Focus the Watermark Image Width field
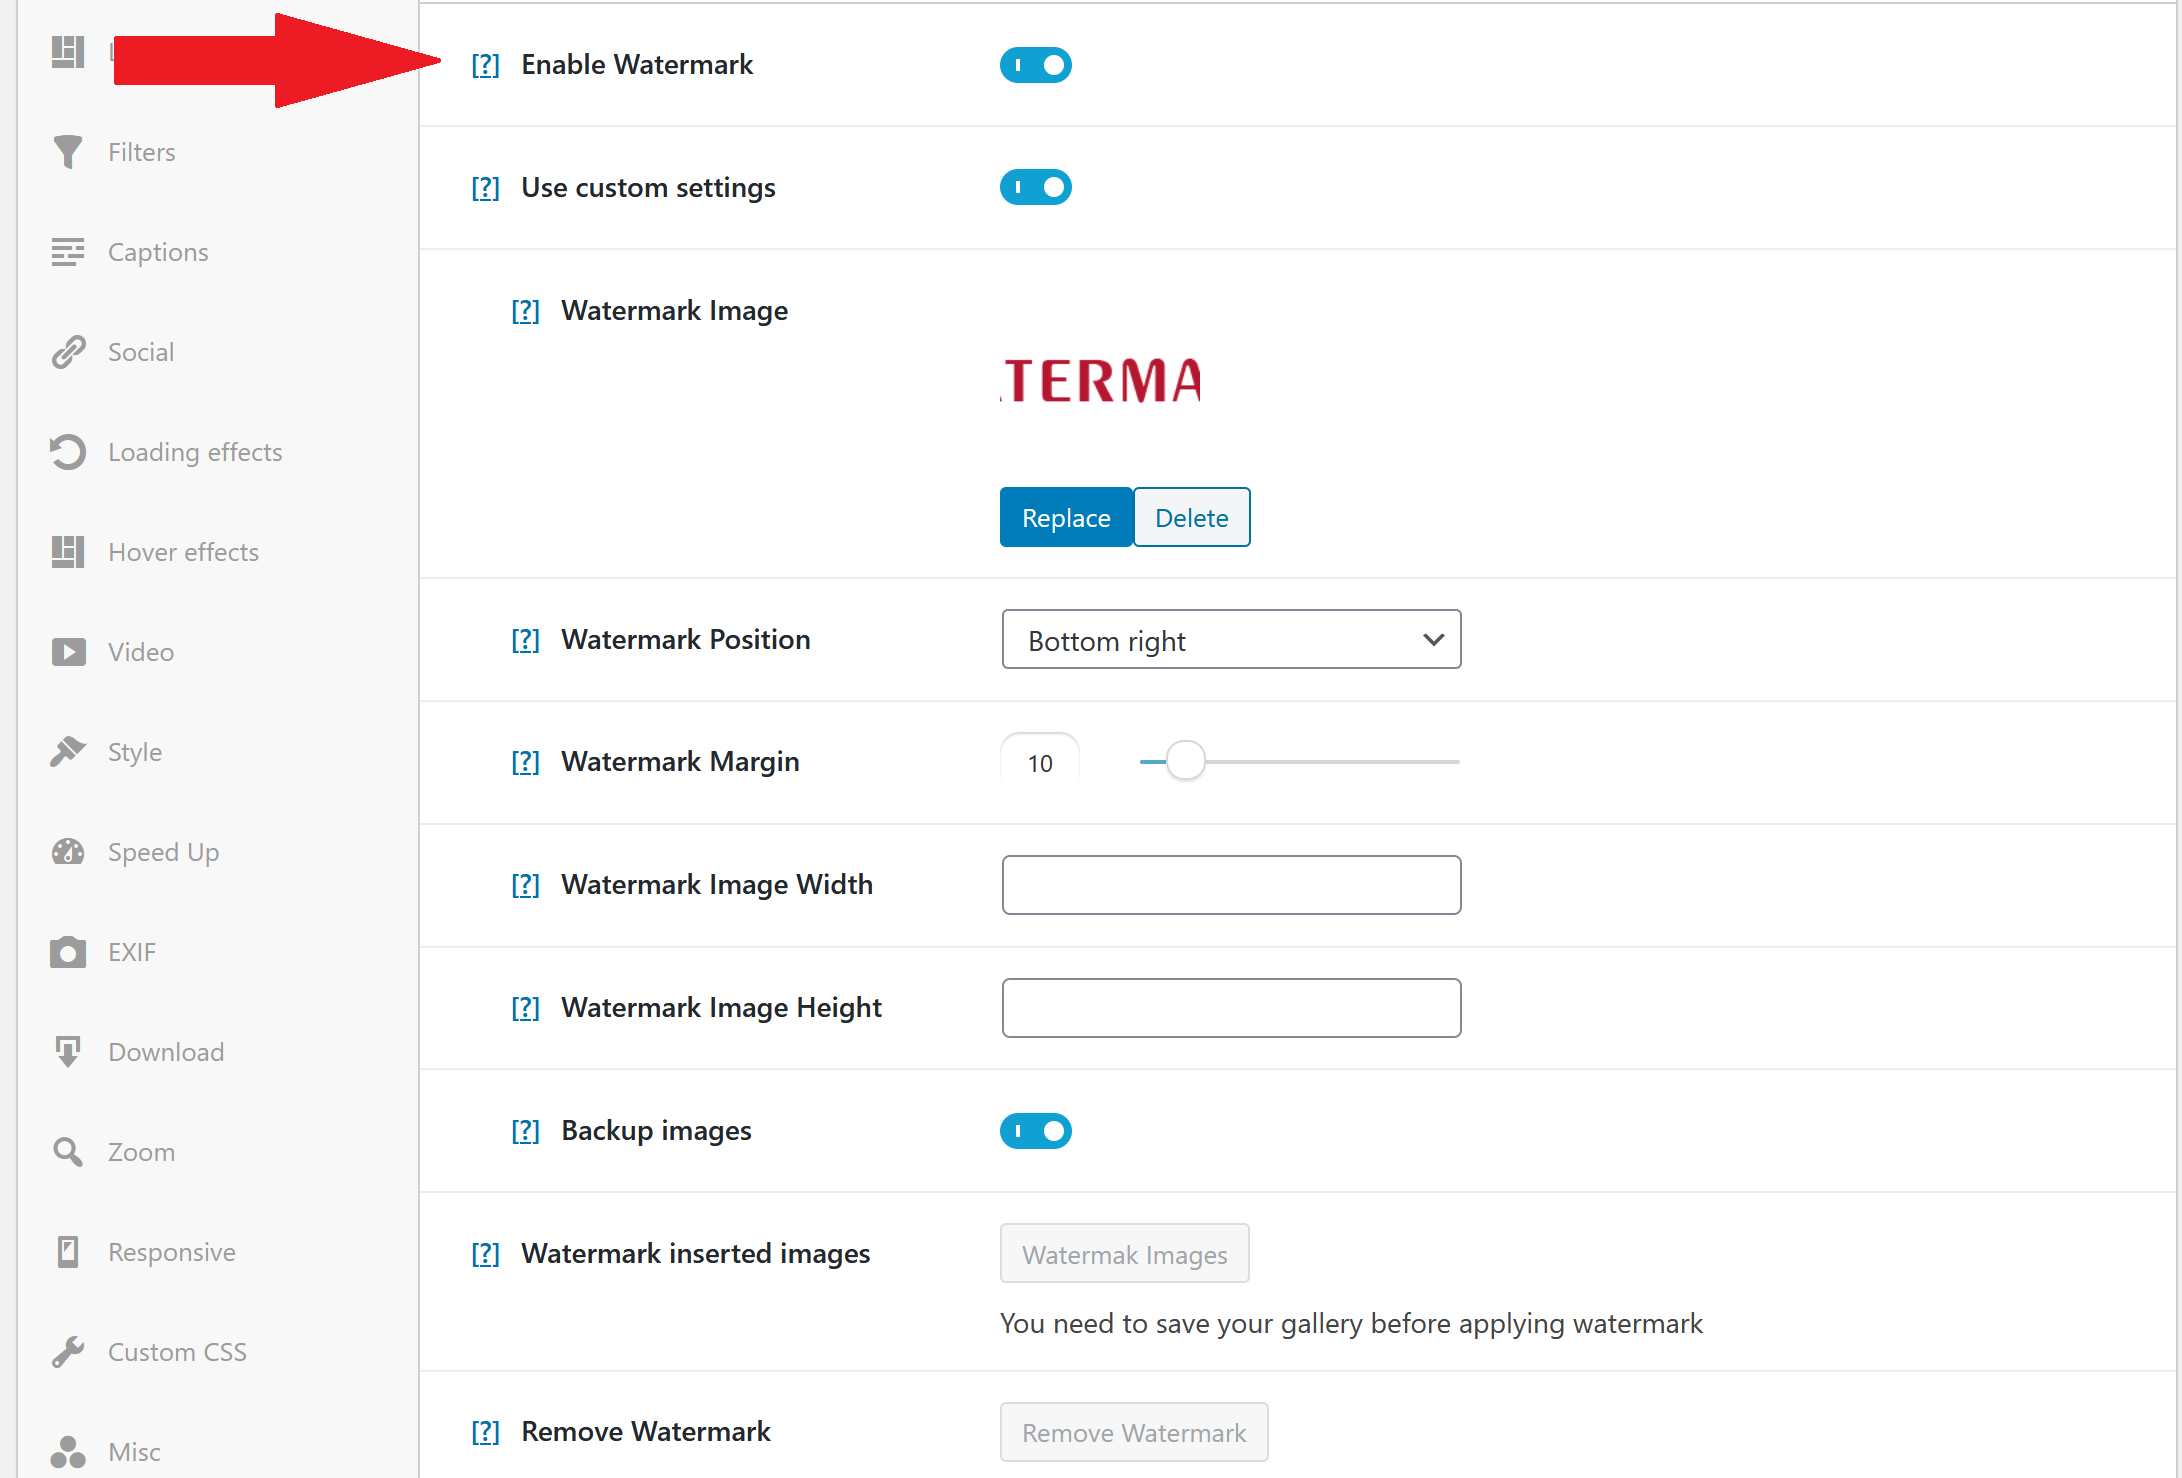The width and height of the screenshot is (2182, 1478). (1231, 885)
